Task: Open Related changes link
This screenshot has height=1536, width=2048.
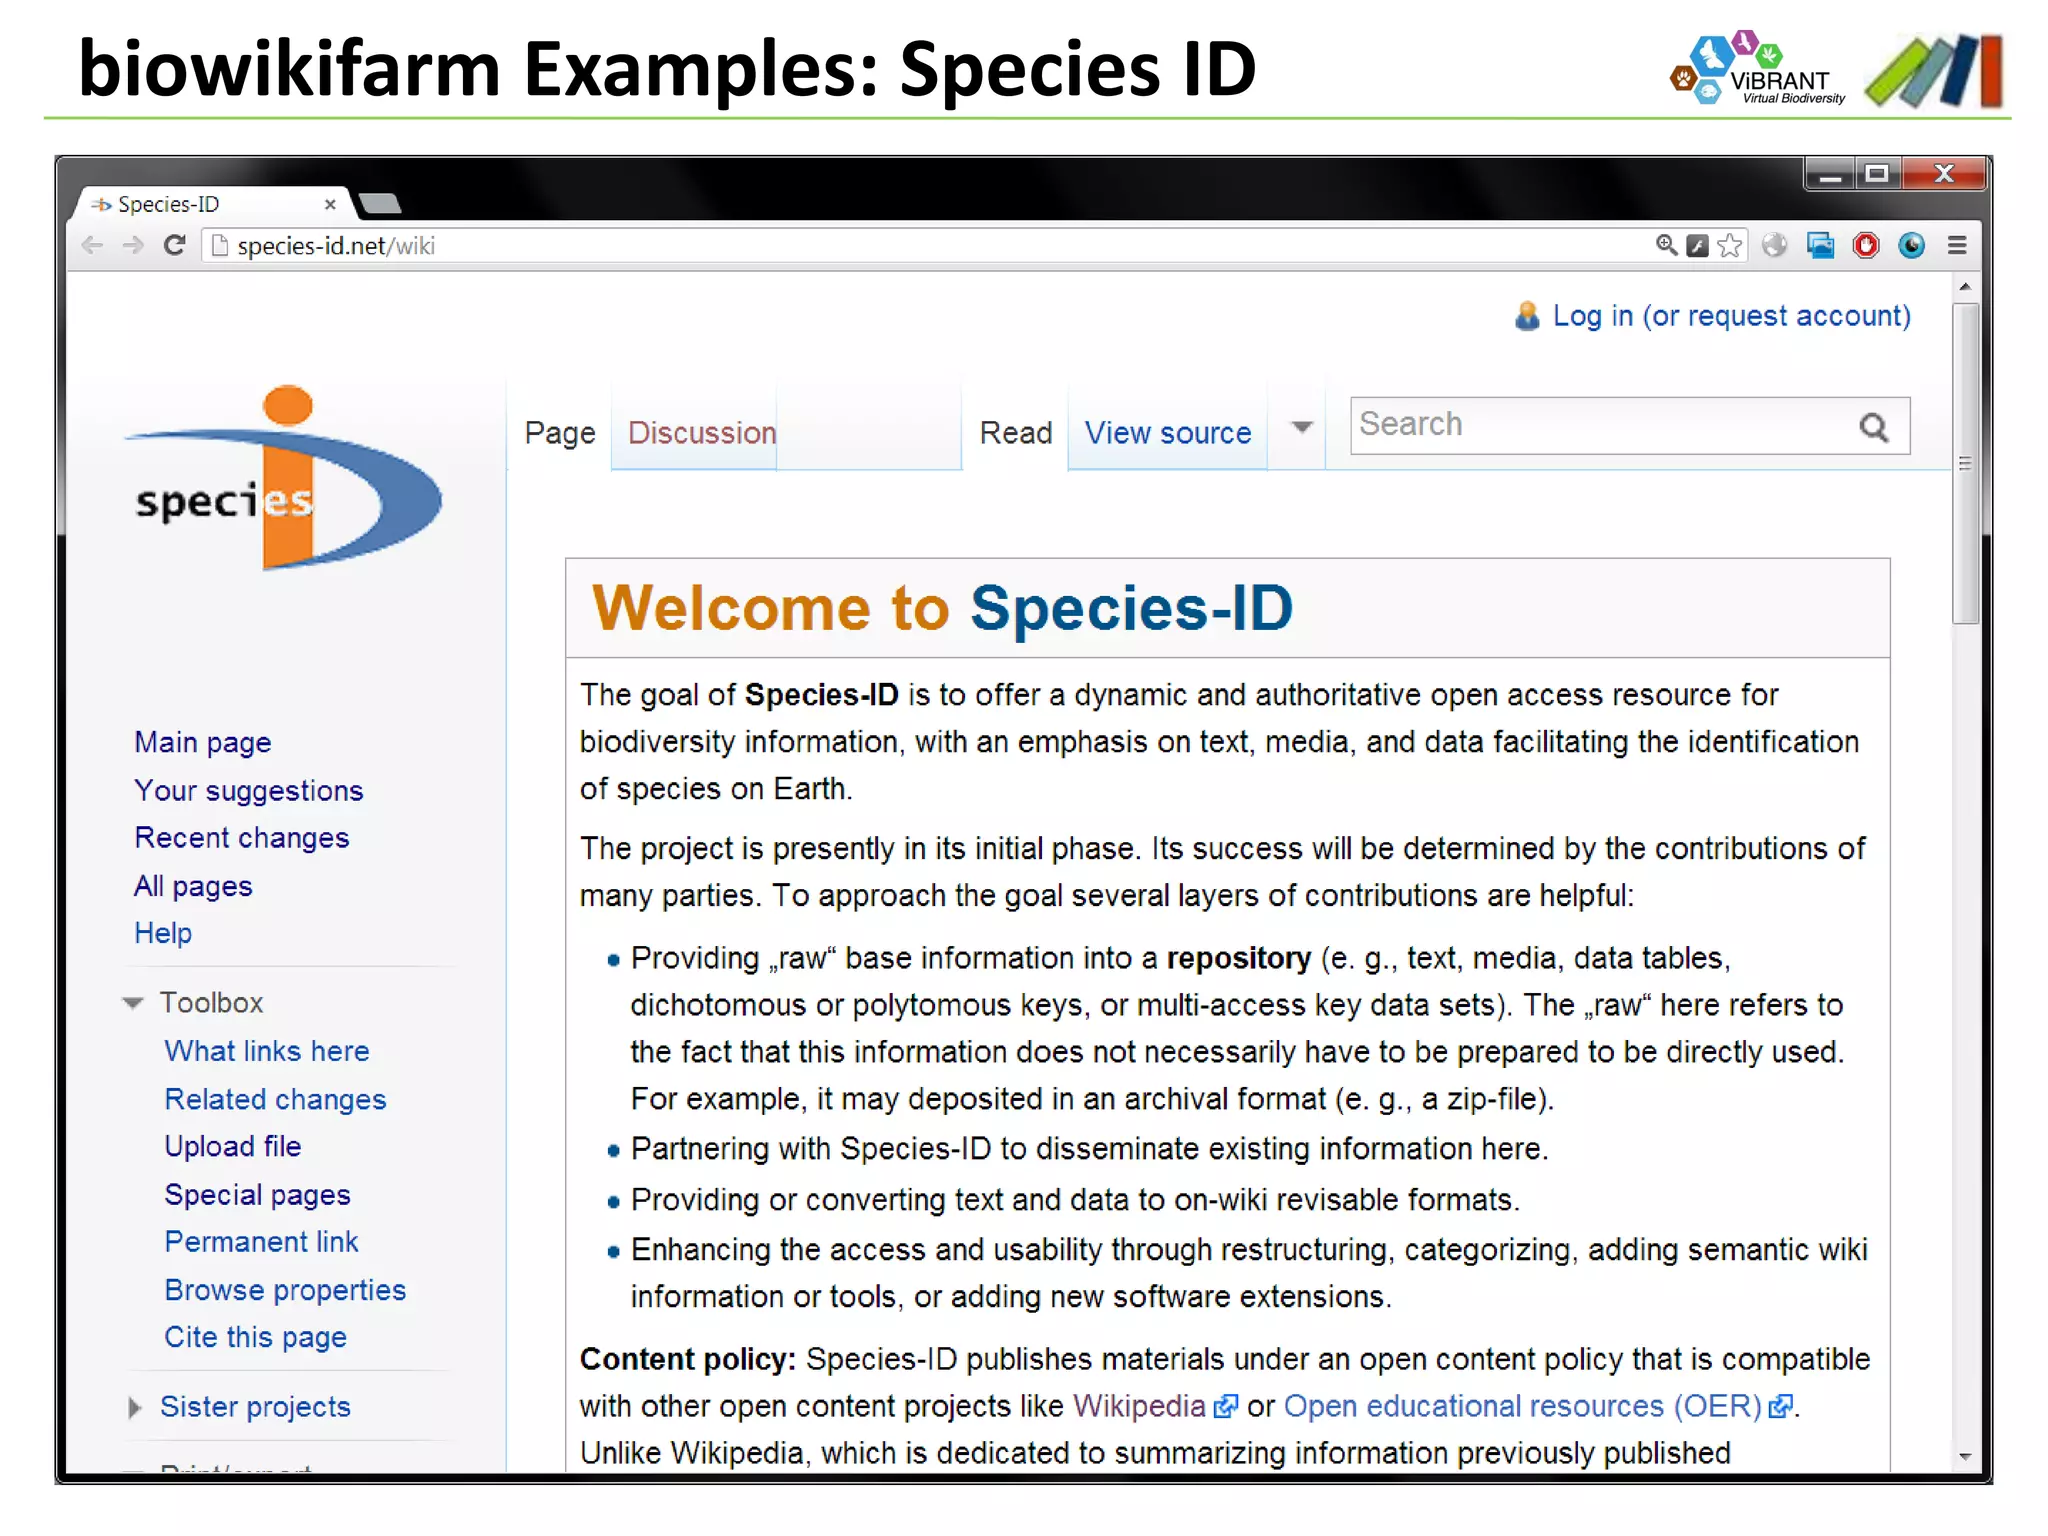Action: coord(275,1099)
